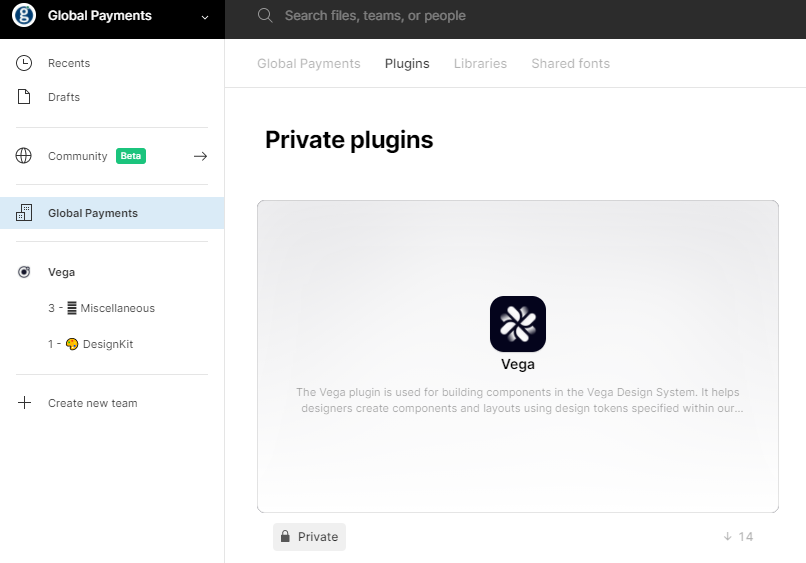Screen dimensions: 806x563
Task: Click the Miscellaneous stack emoji icon
Action: [x=72, y=308]
